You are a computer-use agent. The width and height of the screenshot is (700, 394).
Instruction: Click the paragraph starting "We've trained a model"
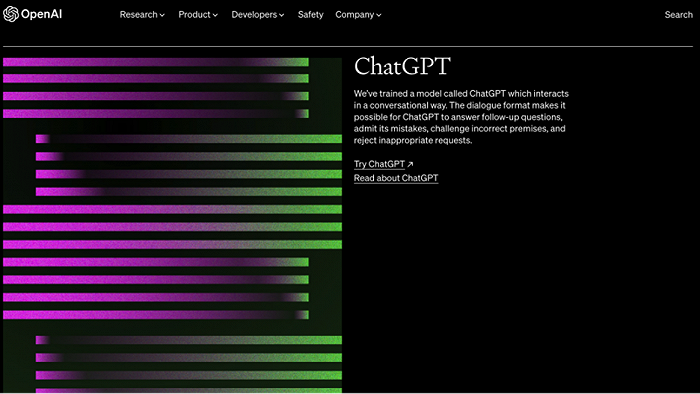click(x=461, y=117)
